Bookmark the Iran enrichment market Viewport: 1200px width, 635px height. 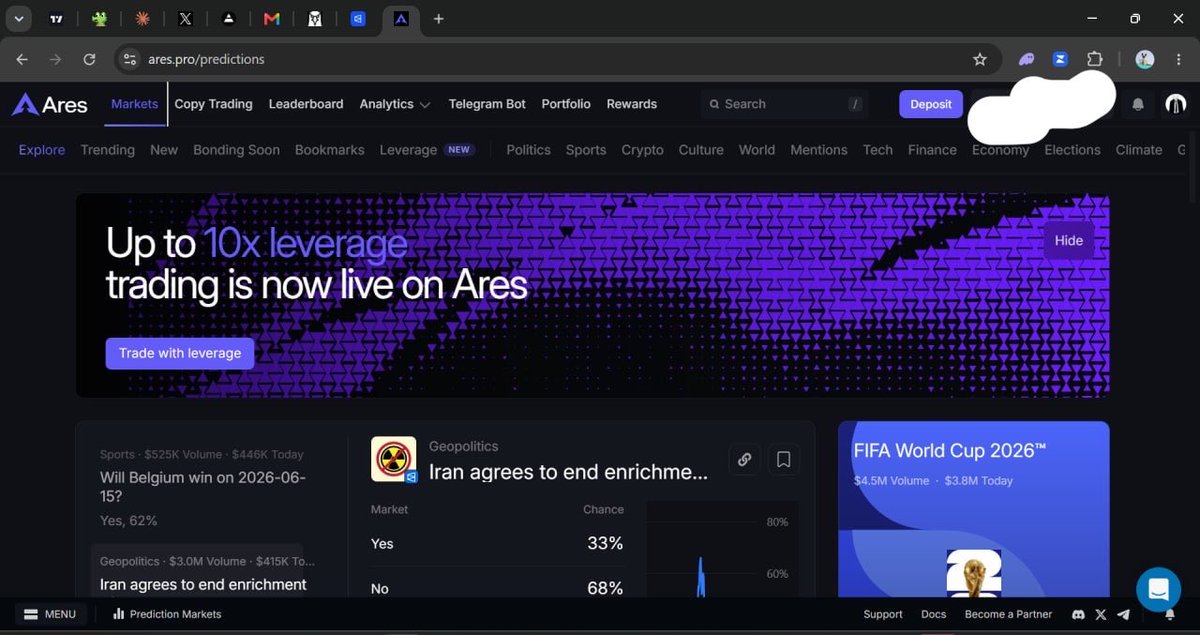click(784, 460)
